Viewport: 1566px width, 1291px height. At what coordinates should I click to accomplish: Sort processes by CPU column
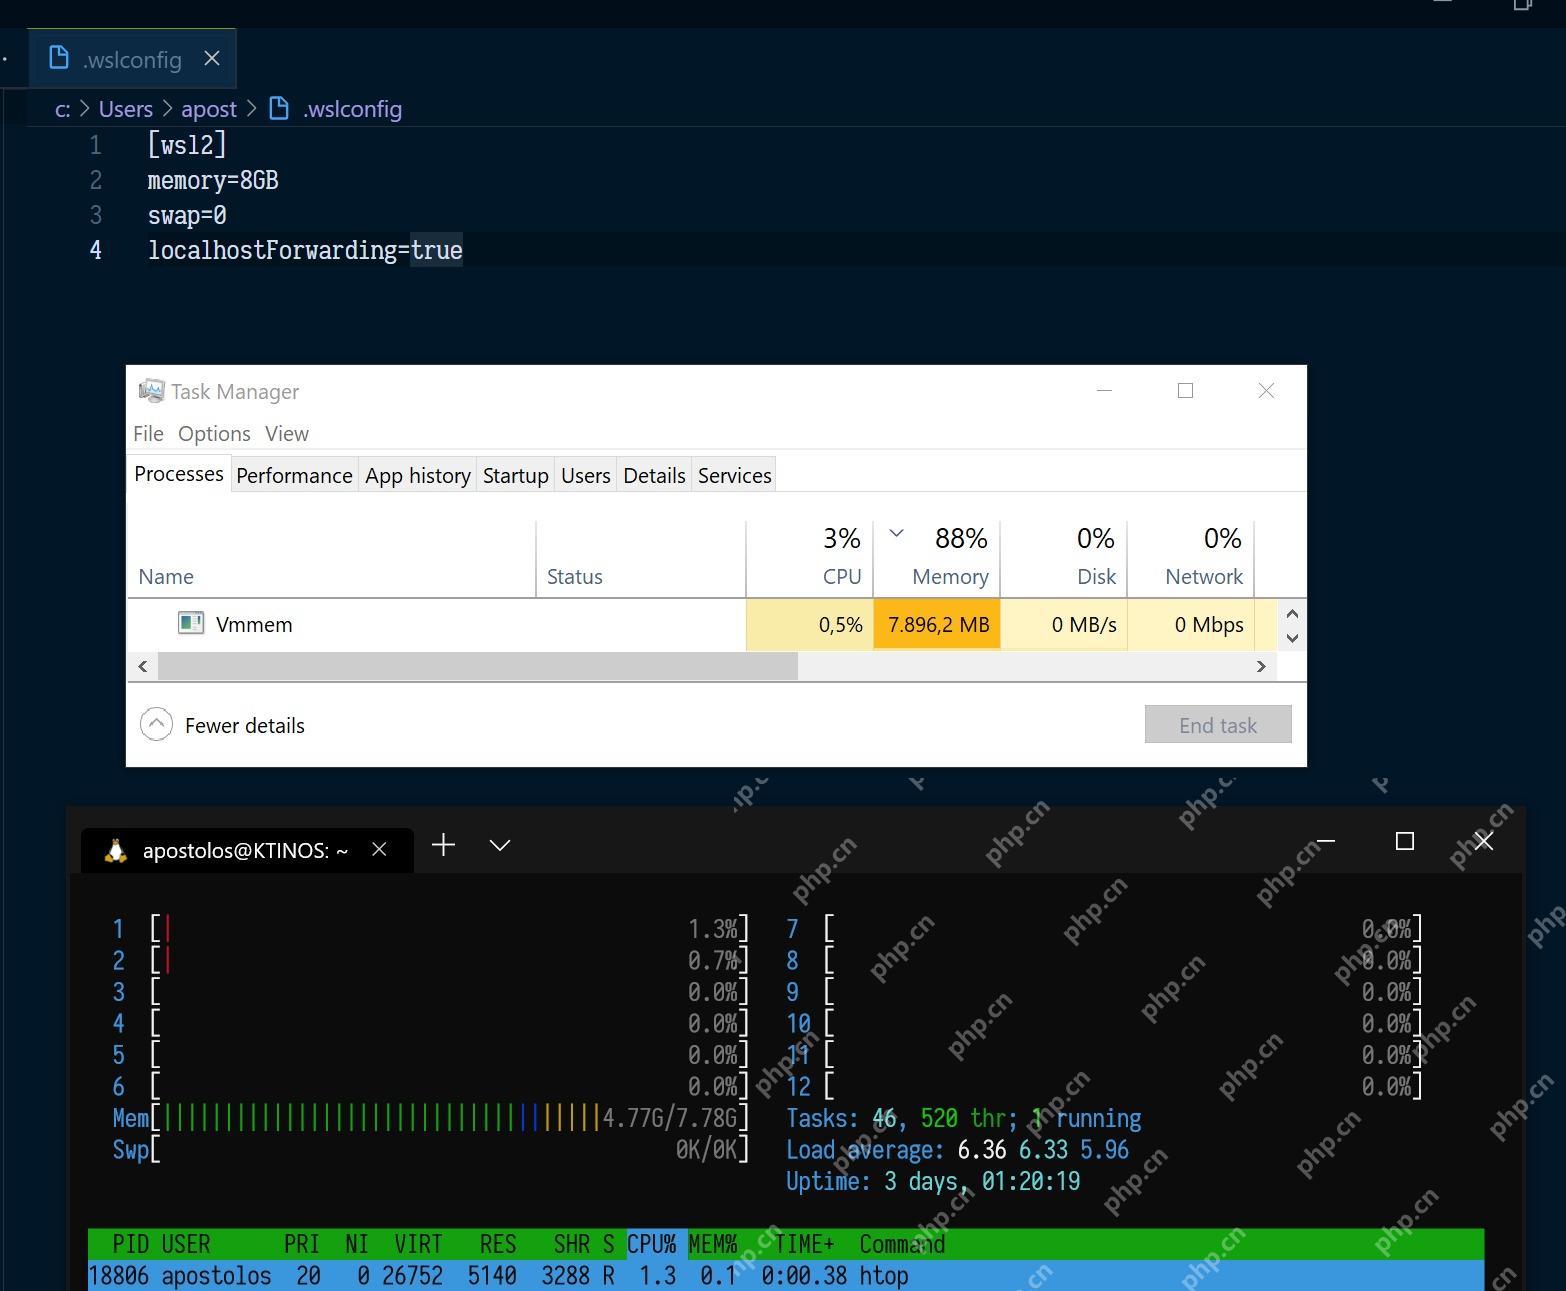point(809,560)
